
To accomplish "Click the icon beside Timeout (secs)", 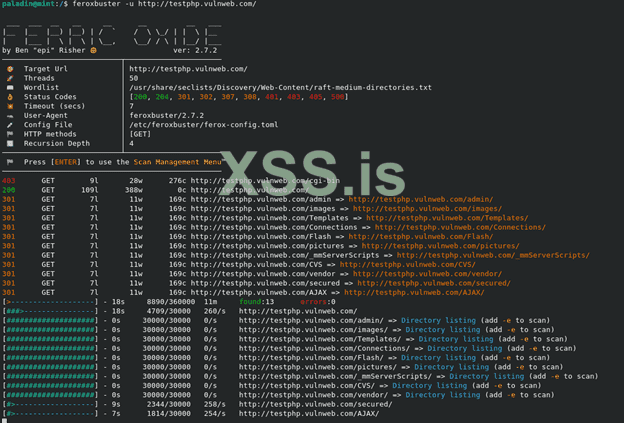I will (x=10, y=106).
